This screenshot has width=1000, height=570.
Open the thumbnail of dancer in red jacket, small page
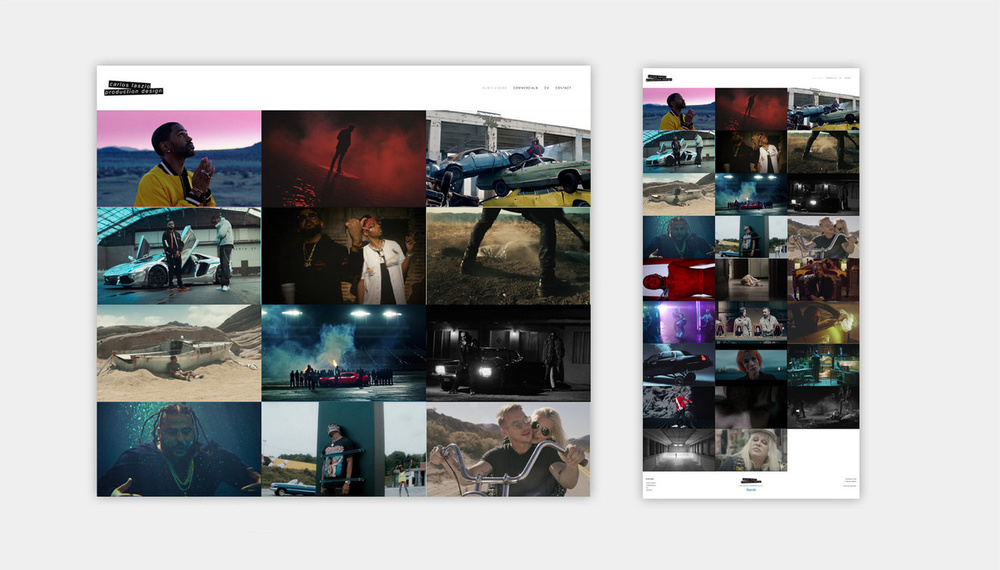679,407
